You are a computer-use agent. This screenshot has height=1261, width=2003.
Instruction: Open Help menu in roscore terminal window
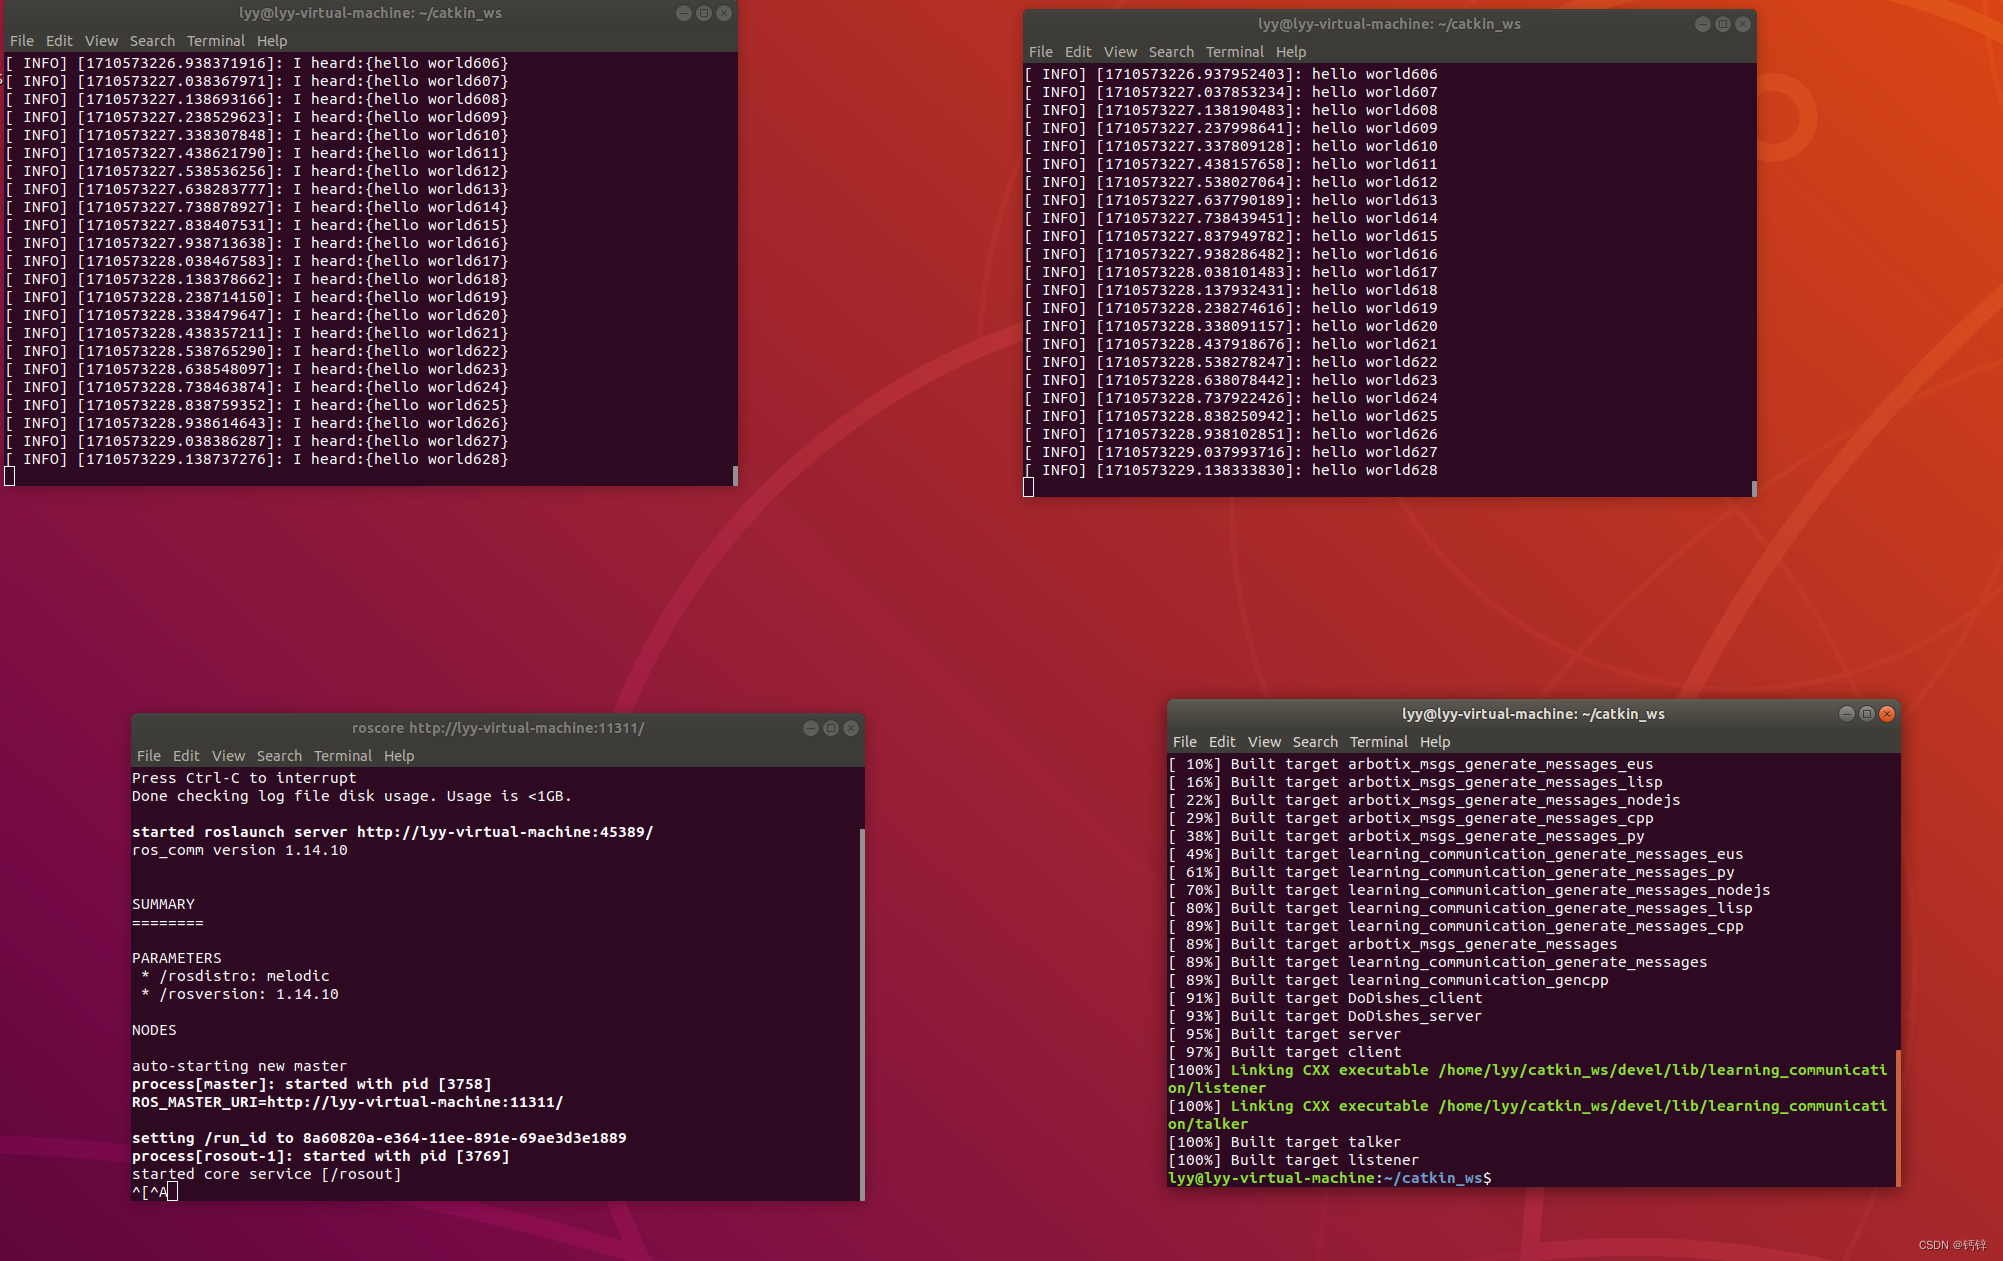(399, 756)
